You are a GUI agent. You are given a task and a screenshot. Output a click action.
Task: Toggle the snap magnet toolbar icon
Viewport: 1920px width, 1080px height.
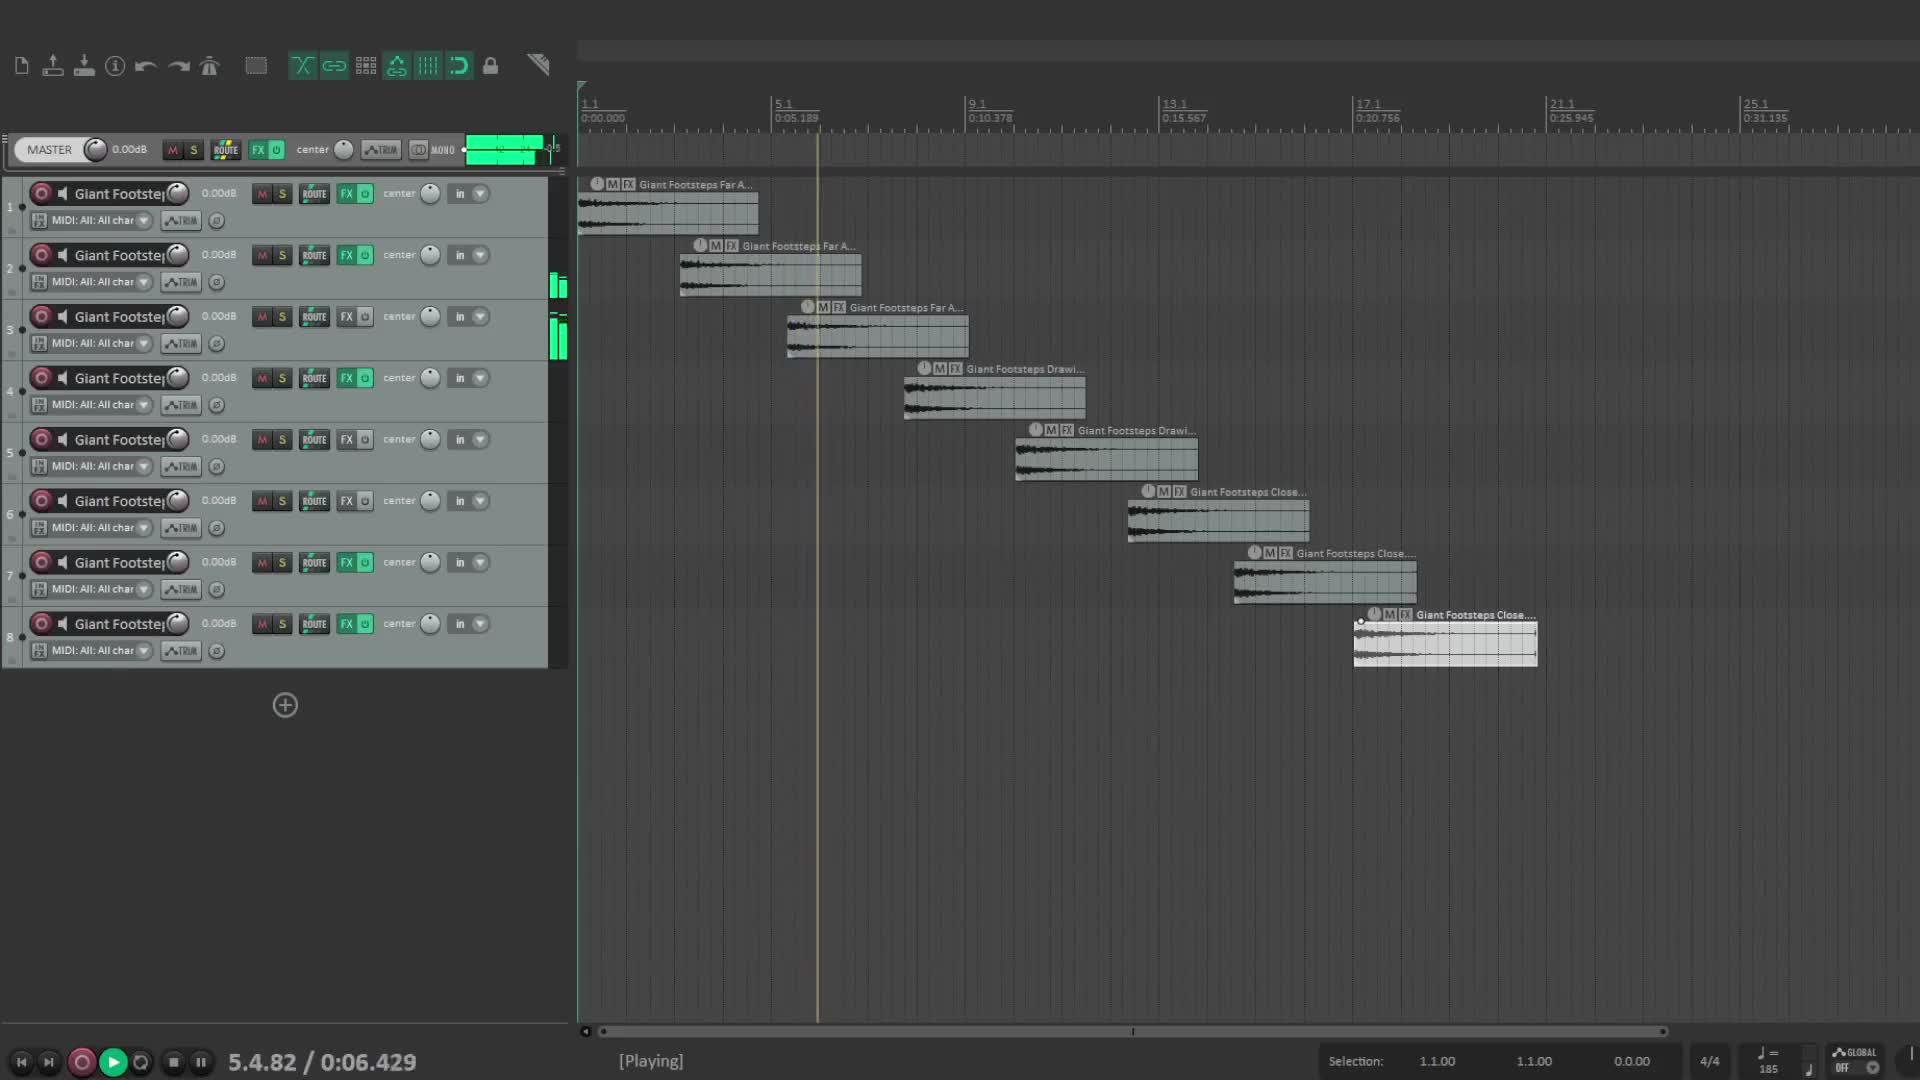click(459, 66)
